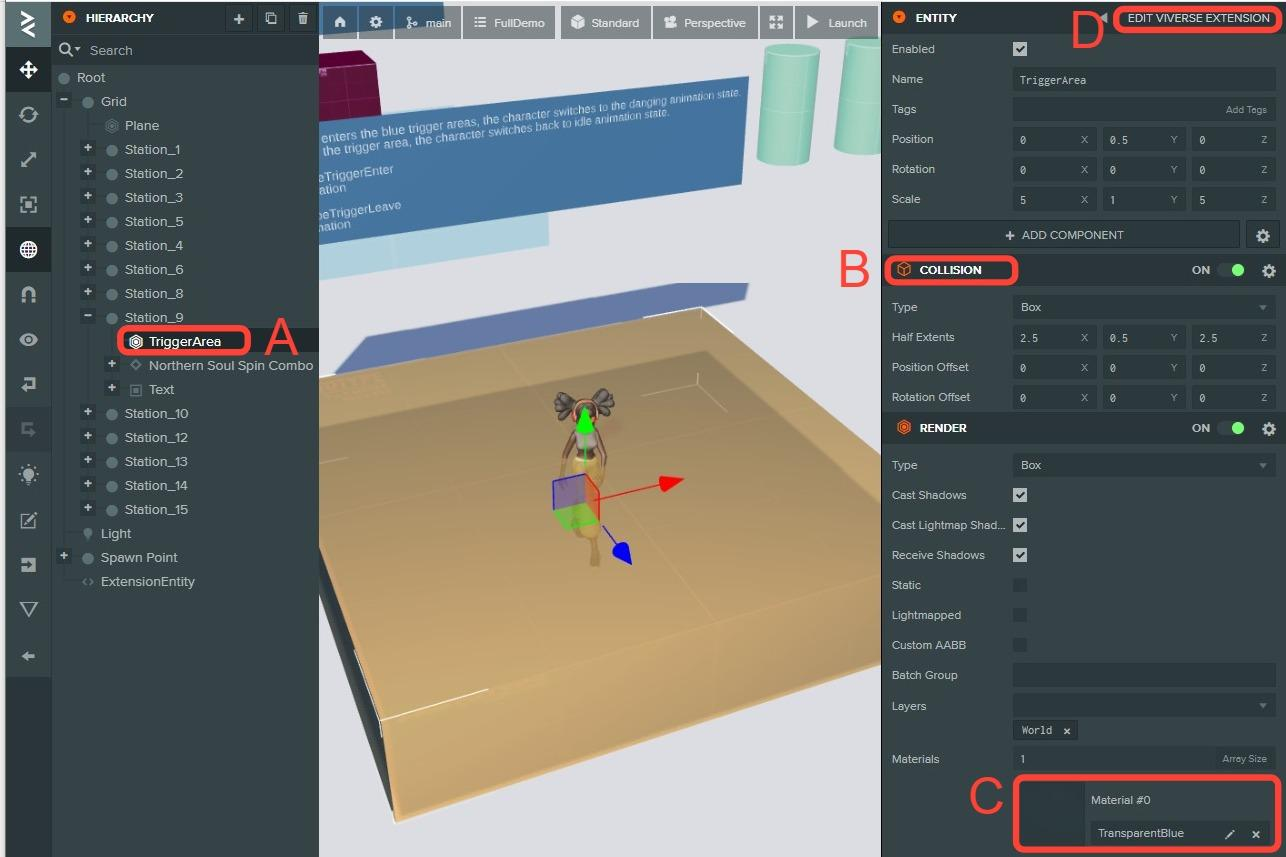Click the Add Component button

[1064, 235]
